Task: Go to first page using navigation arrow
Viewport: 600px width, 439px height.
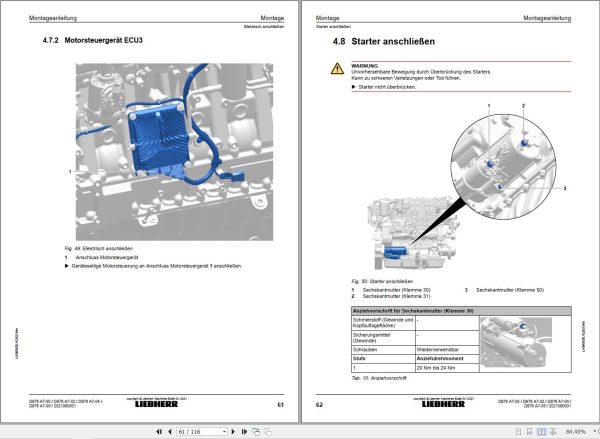Action: tap(159, 431)
